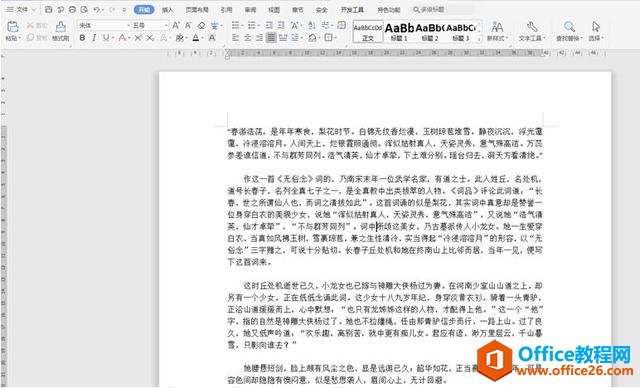Viewport: 640px width, 388px height.
Task: Switch to the 页面布局 ribbon tab
Action: click(197, 9)
